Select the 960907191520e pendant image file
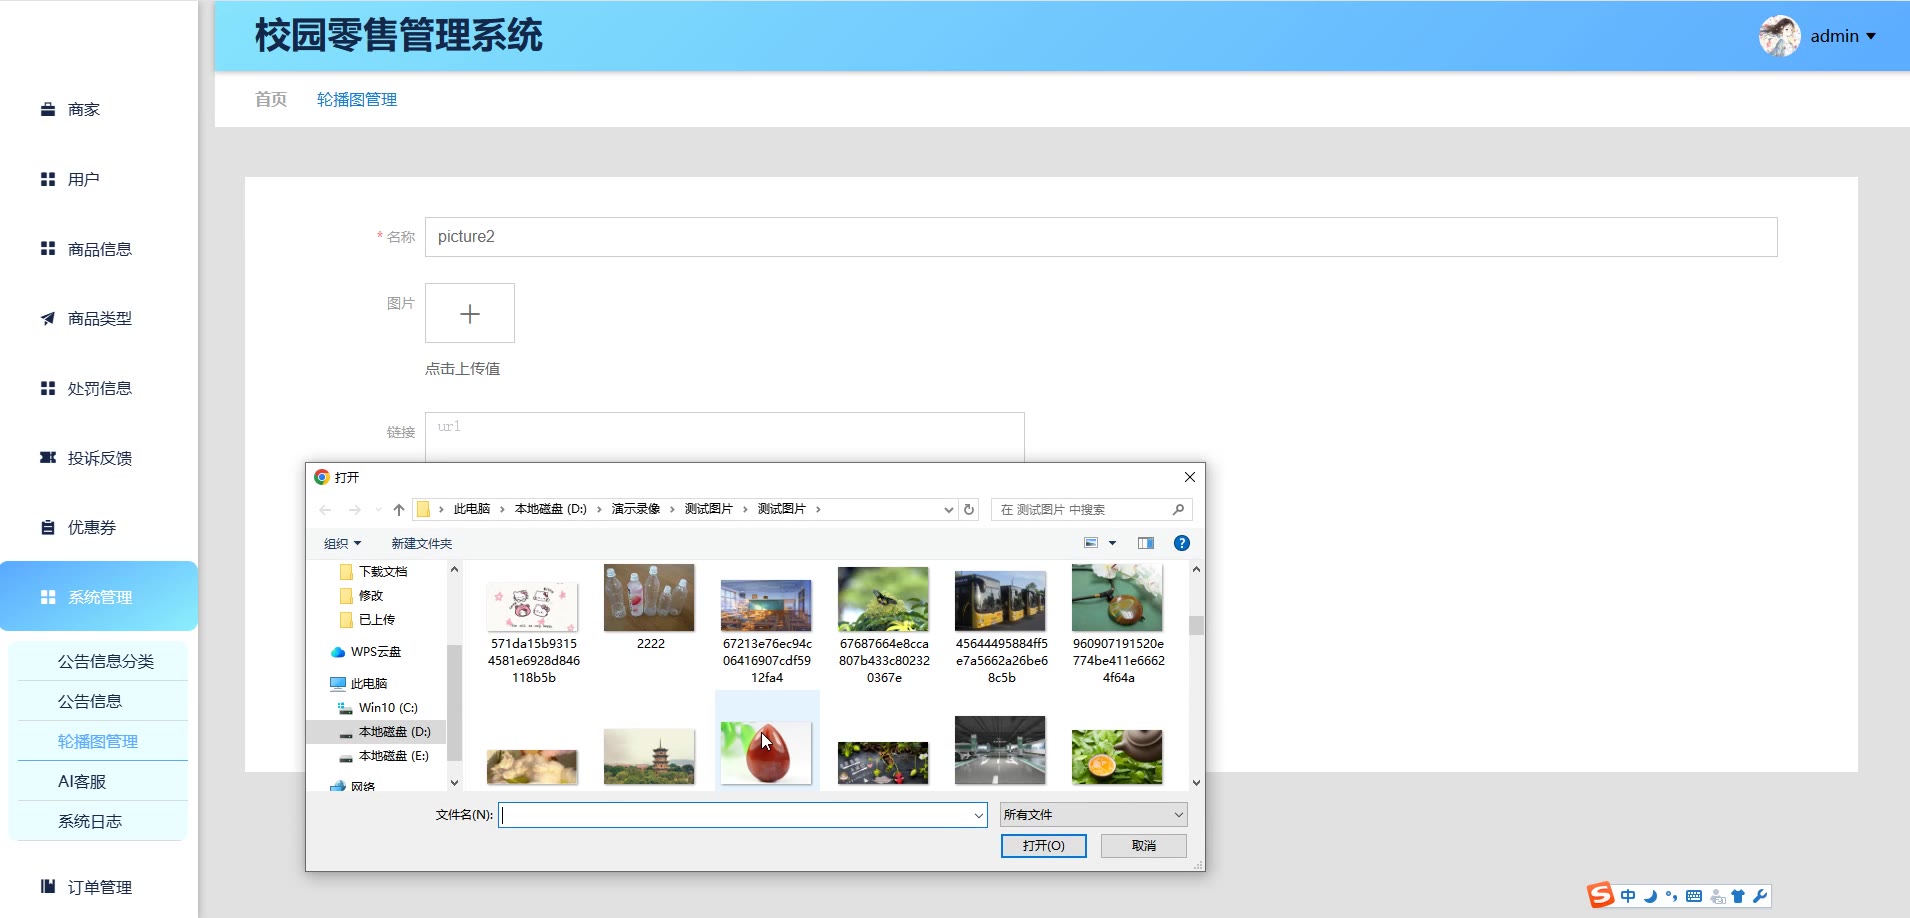The height and width of the screenshot is (918, 1910). 1118,626
